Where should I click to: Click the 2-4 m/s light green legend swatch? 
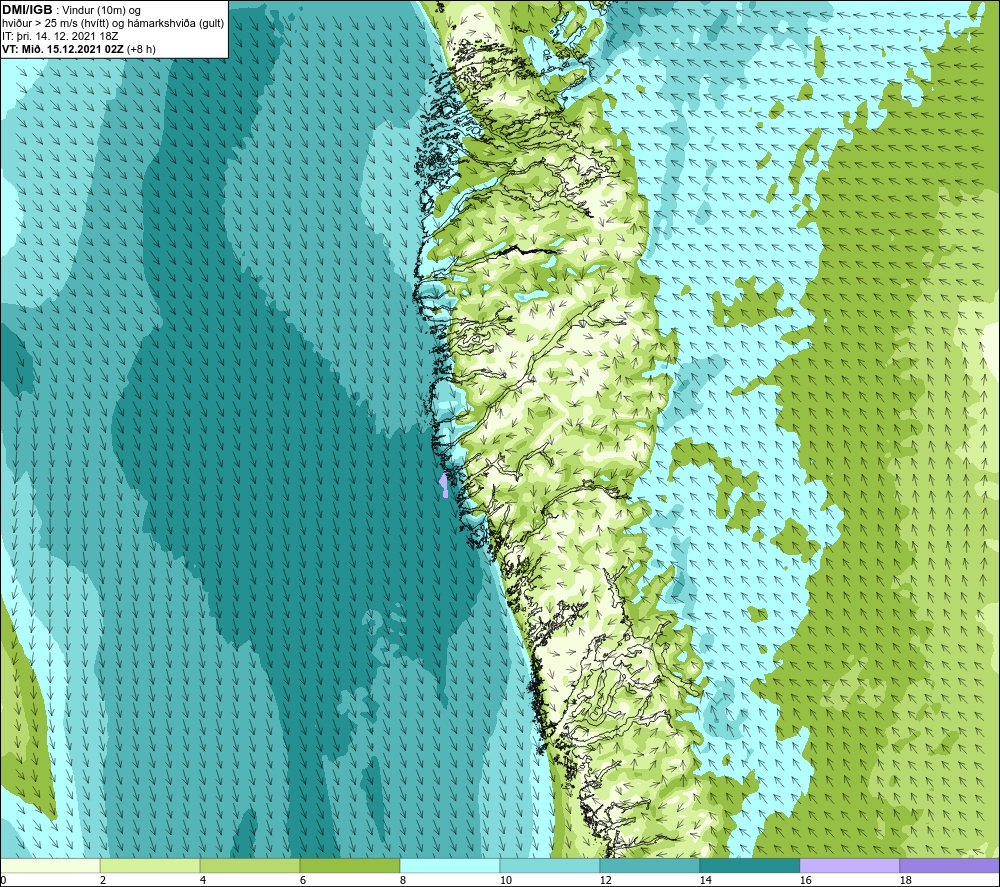point(150,865)
